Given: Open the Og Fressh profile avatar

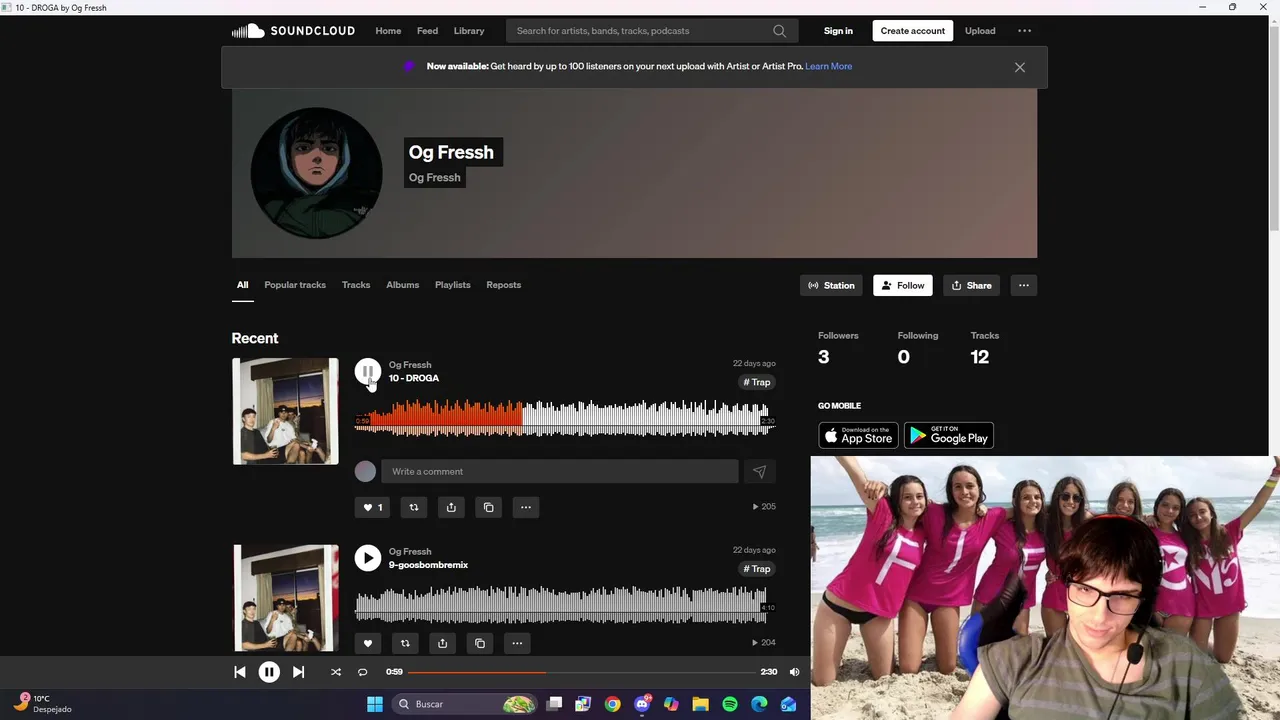Looking at the screenshot, I should (316, 173).
